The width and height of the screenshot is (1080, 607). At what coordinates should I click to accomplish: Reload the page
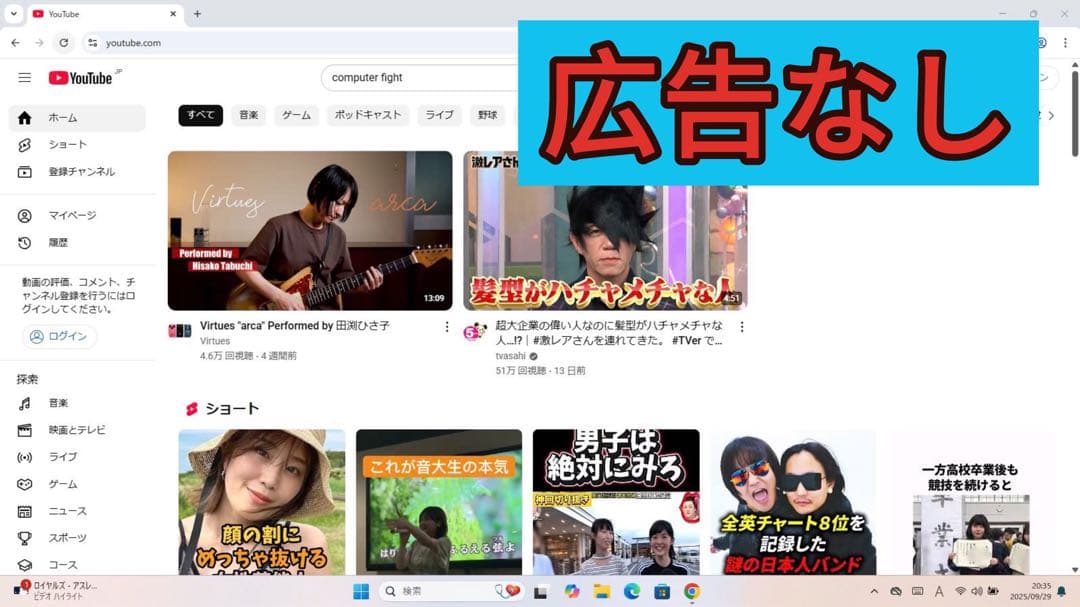pos(63,43)
